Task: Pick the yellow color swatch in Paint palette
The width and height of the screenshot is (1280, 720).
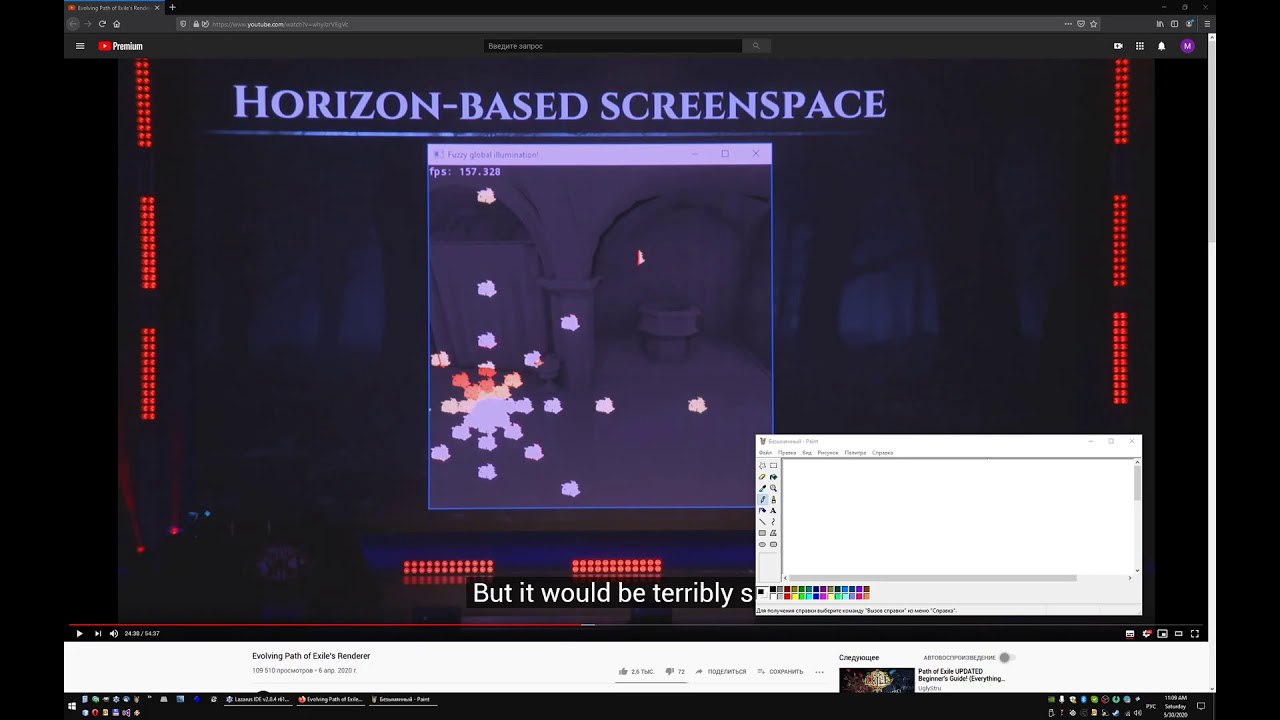Action: 794,596
